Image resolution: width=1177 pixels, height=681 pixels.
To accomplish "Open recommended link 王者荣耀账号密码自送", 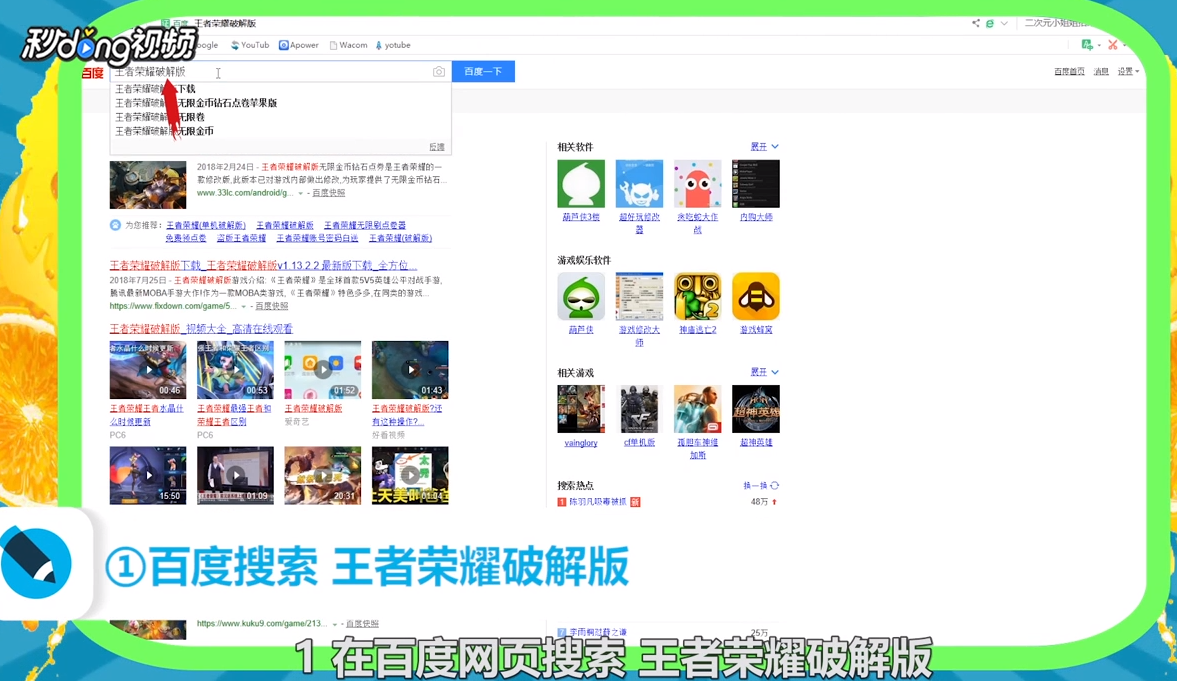I will [318, 238].
